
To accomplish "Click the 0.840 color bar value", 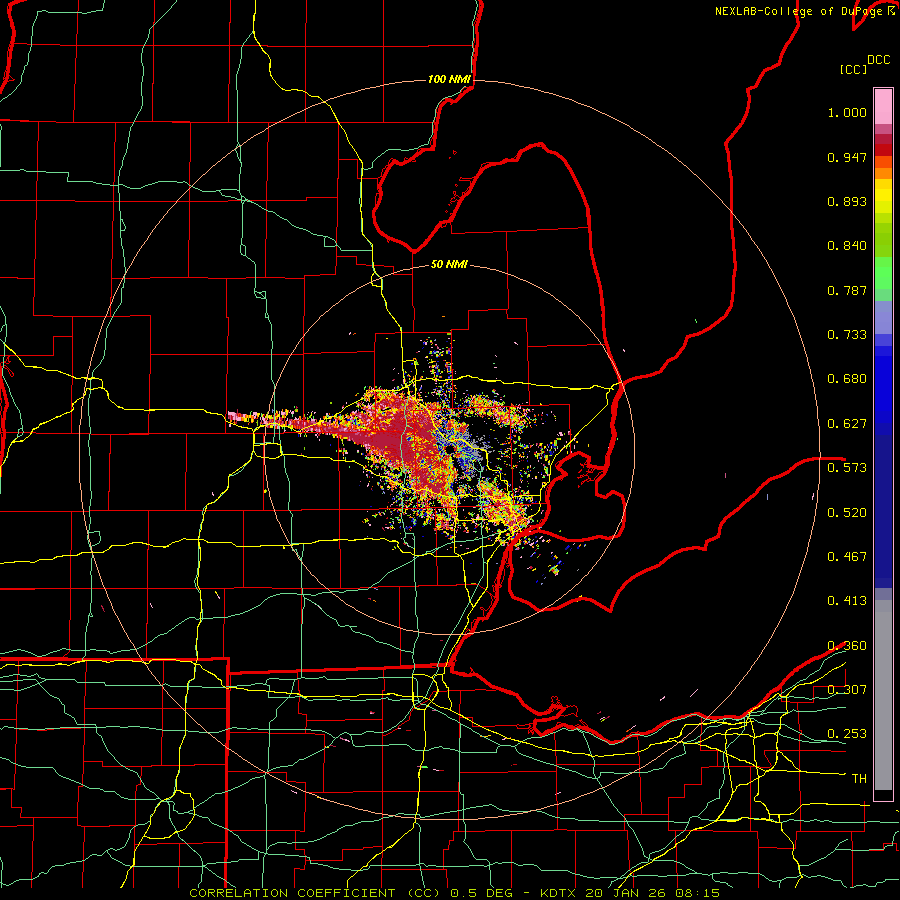I will (847, 246).
